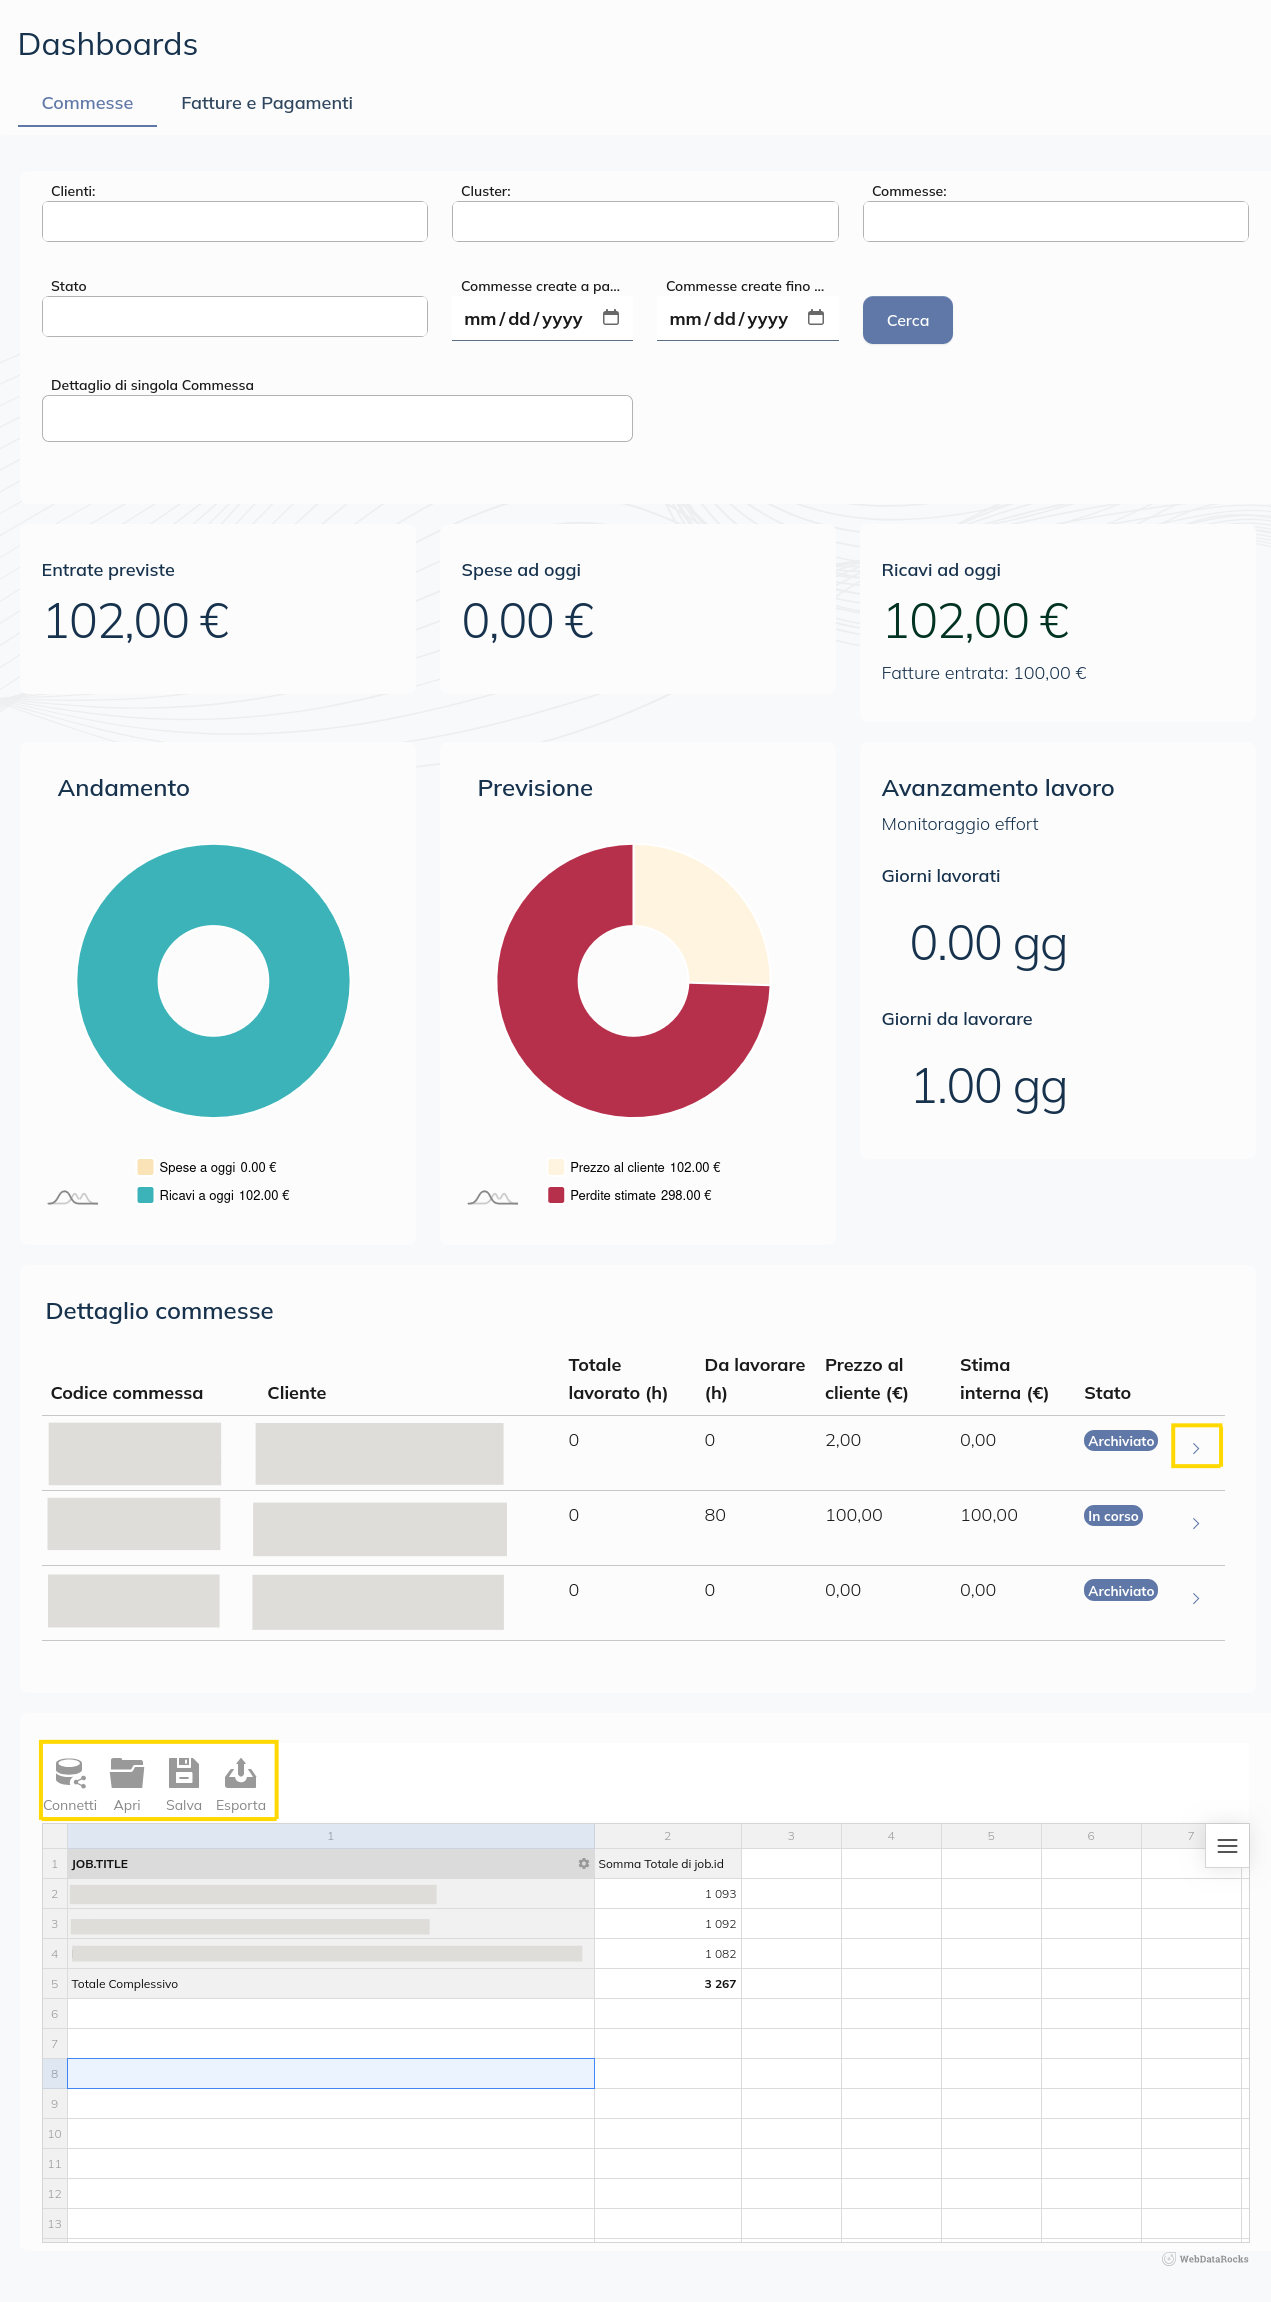Expand the In corso row chevron
Viewport: 1271px width, 2302px height.
click(1196, 1523)
